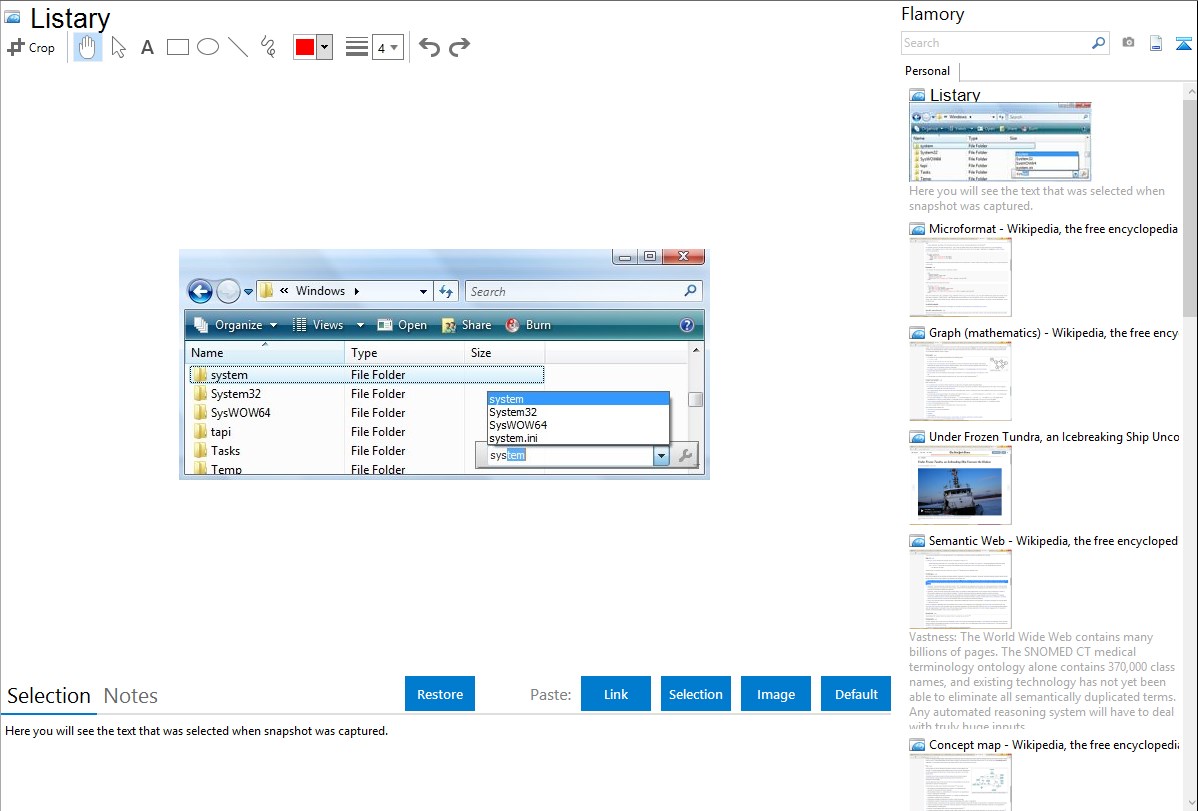Click the scroll down arrow of snapshot list
Viewport: 1198px width, 811px height.
point(1191,803)
